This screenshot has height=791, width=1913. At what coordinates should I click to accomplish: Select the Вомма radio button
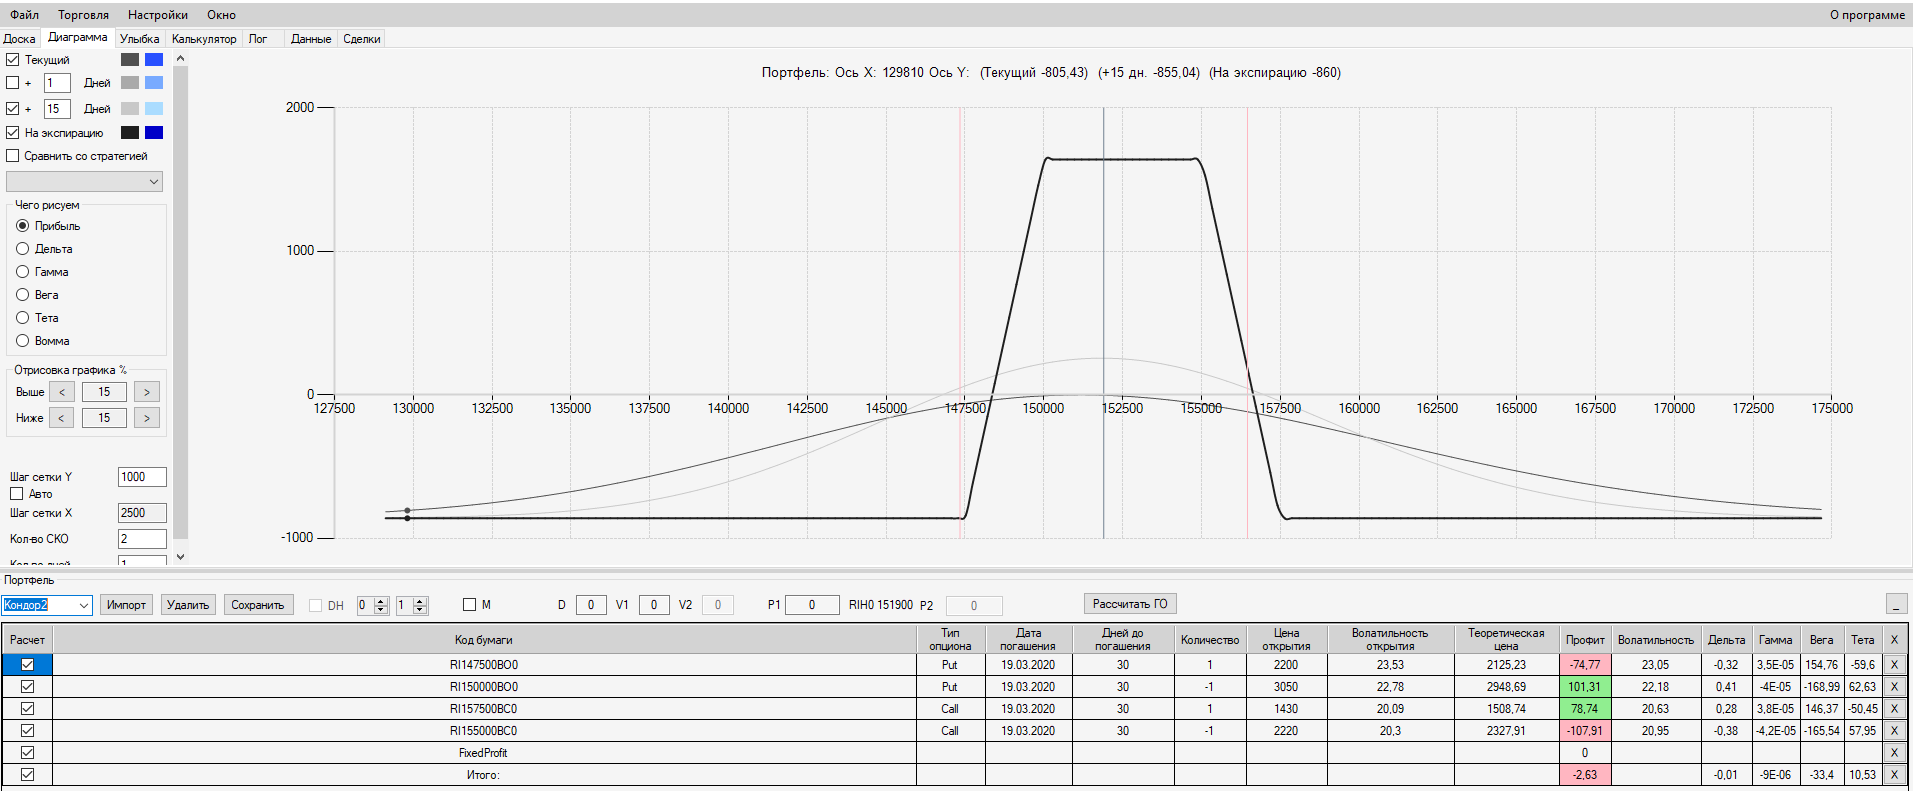click(23, 341)
